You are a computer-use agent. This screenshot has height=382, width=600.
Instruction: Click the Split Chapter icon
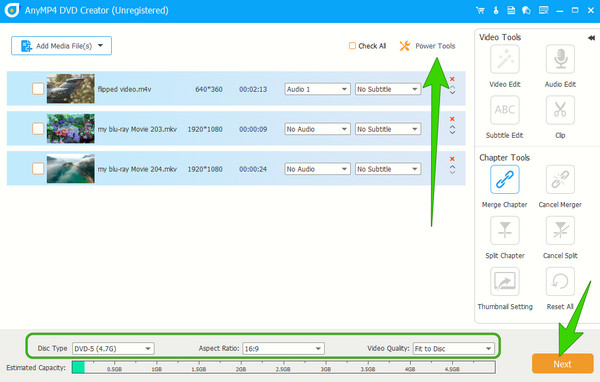click(x=505, y=230)
